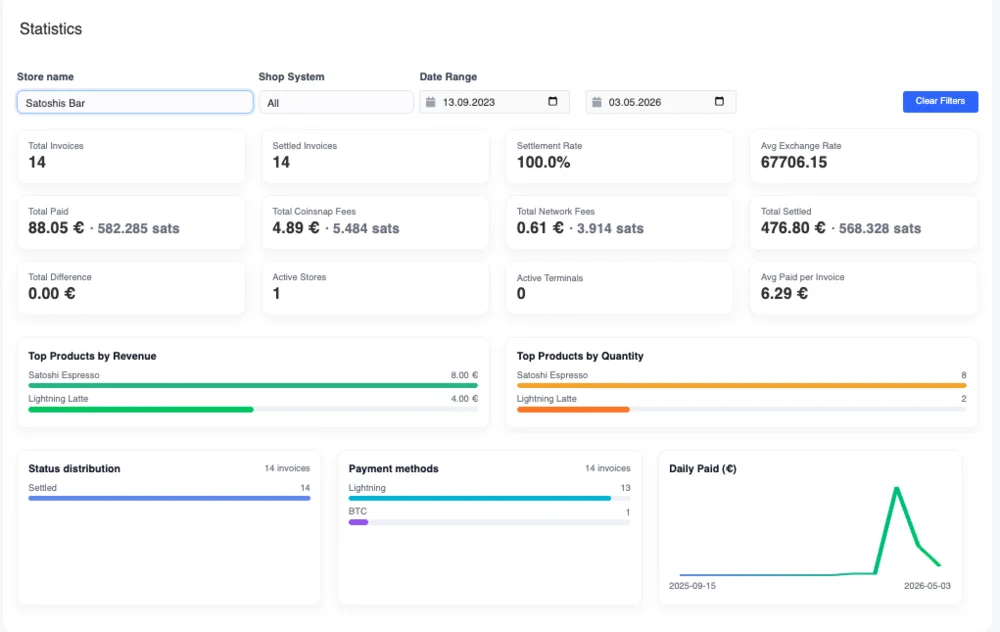This screenshot has width=1000, height=632.
Task: Select the Settled Invoices card
Action: [x=375, y=156]
